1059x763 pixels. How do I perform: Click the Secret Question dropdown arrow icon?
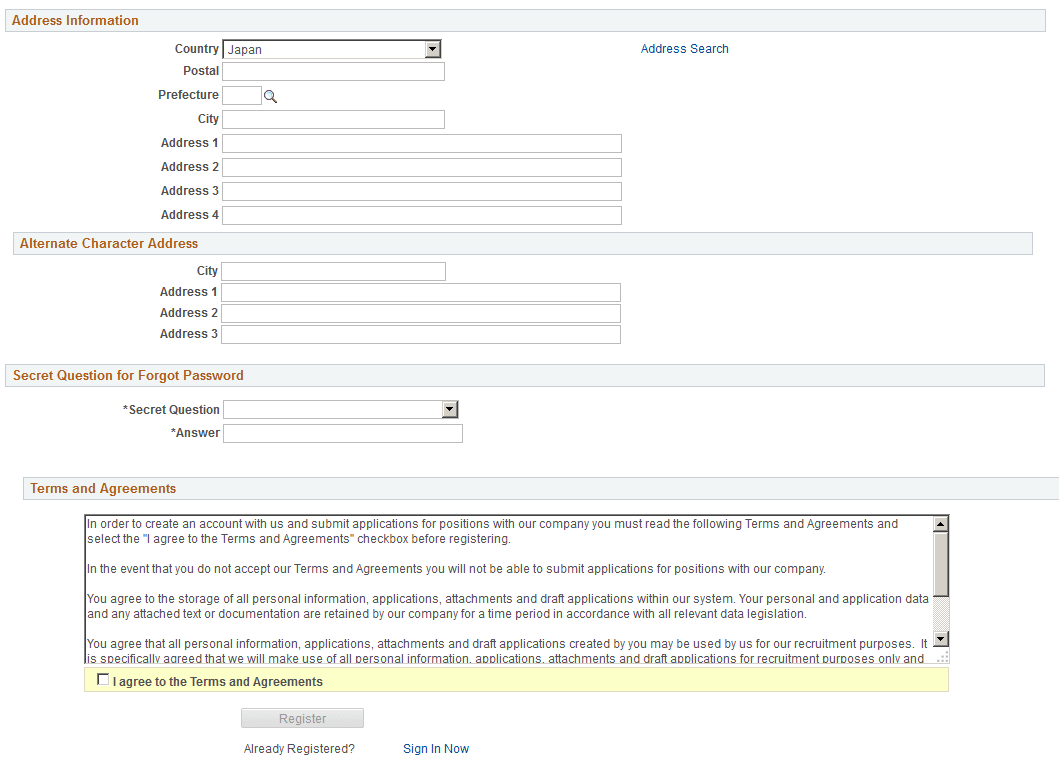point(451,409)
